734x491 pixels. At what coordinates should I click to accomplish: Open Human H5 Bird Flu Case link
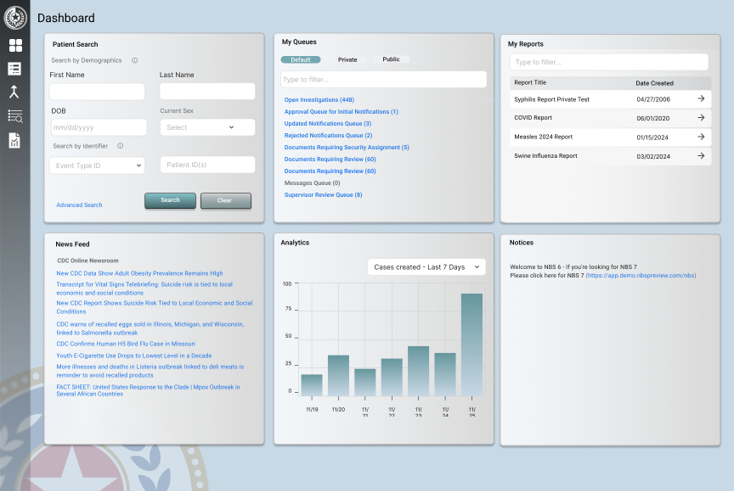[x=126, y=344]
